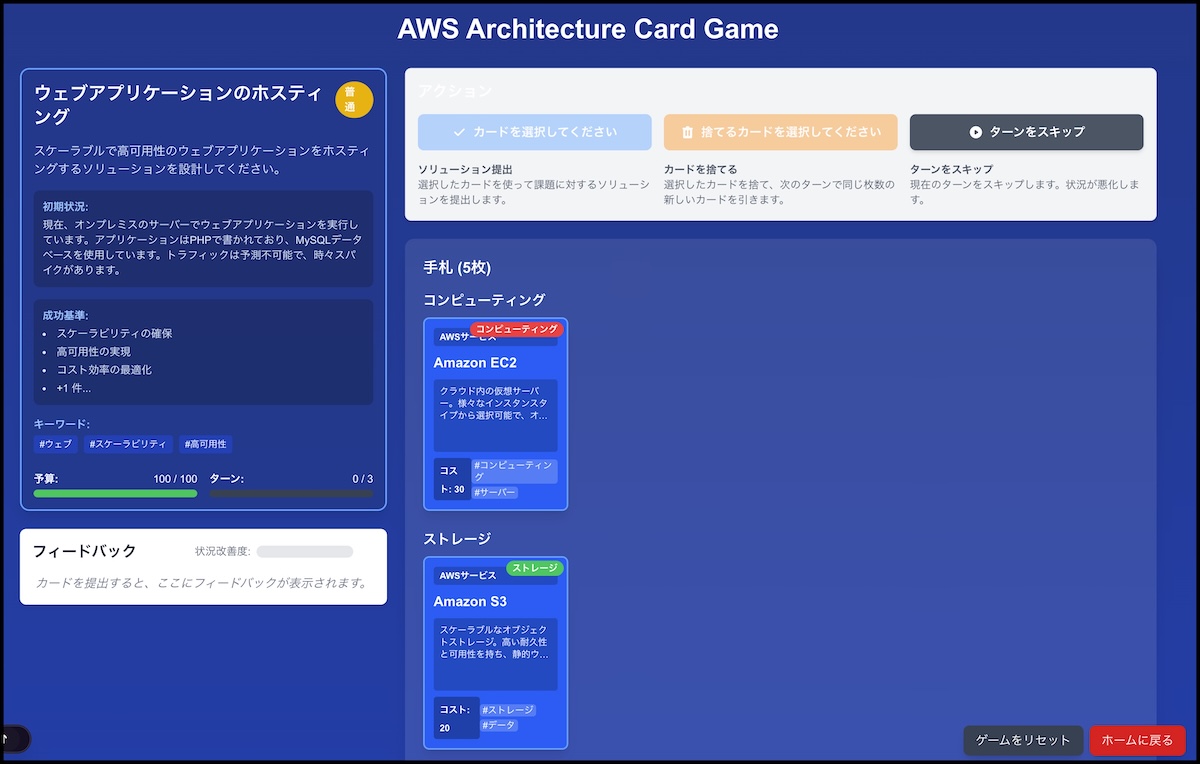Click the #ストレージ tag on S3 card
This screenshot has height=764, width=1200.
[x=508, y=710]
